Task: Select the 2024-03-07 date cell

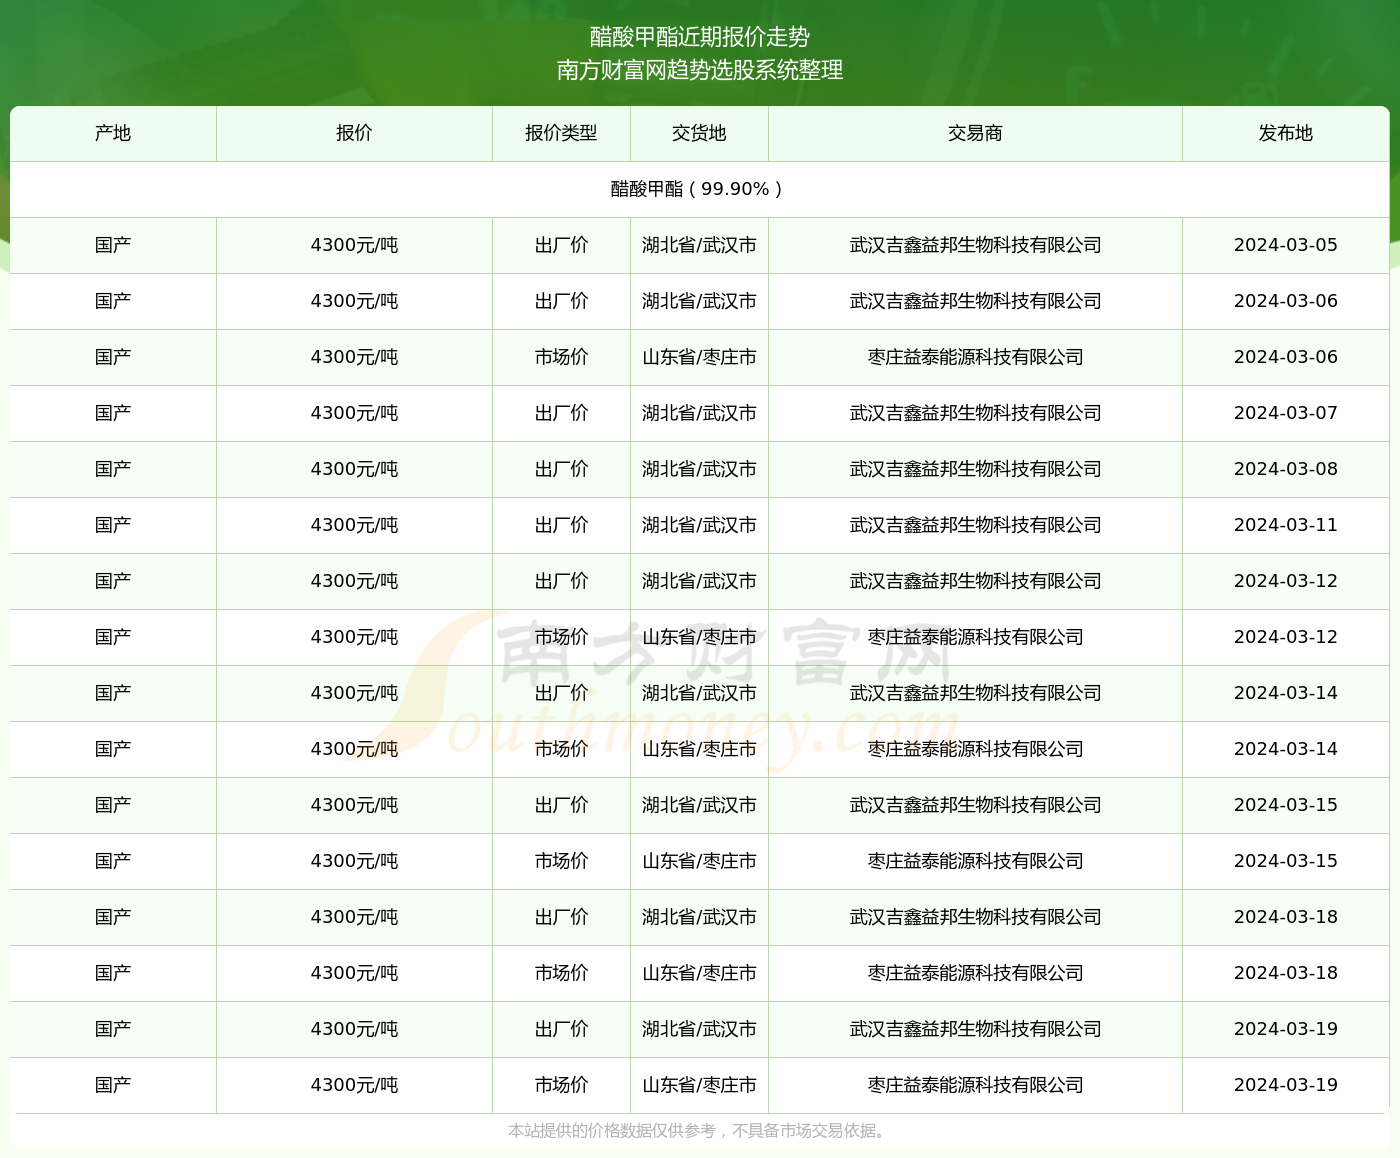Action: pos(1285,413)
